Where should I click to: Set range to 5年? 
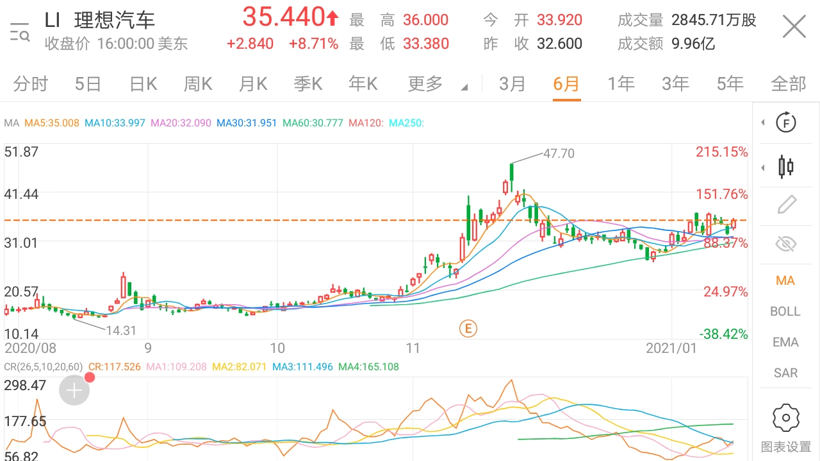730,84
